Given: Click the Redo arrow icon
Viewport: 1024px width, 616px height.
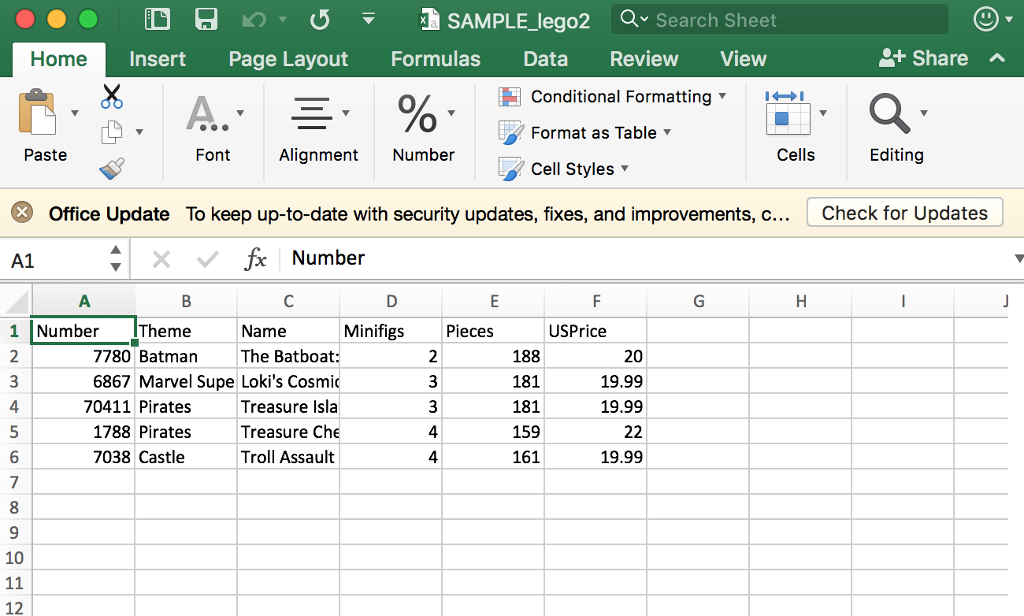Looking at the screenshot, I should pos(320,20).
